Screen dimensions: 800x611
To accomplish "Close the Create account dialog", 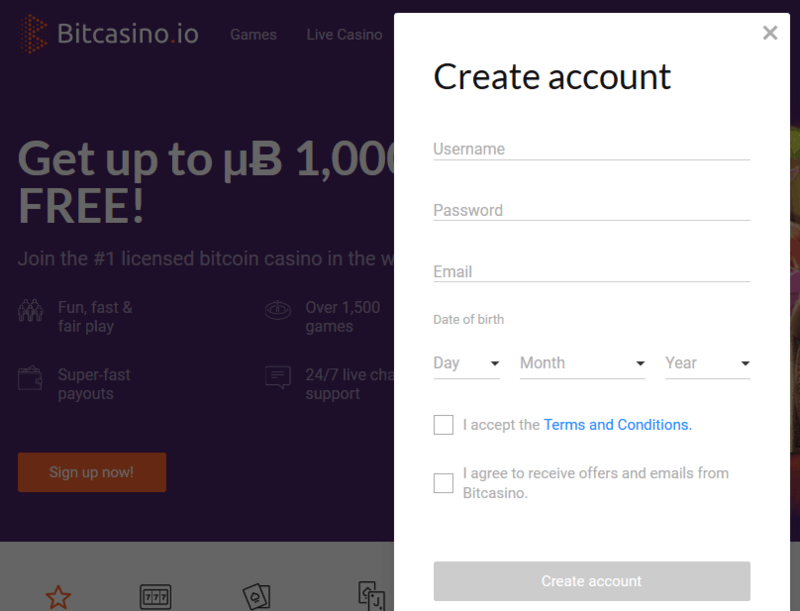I will [x=770, y=33].
